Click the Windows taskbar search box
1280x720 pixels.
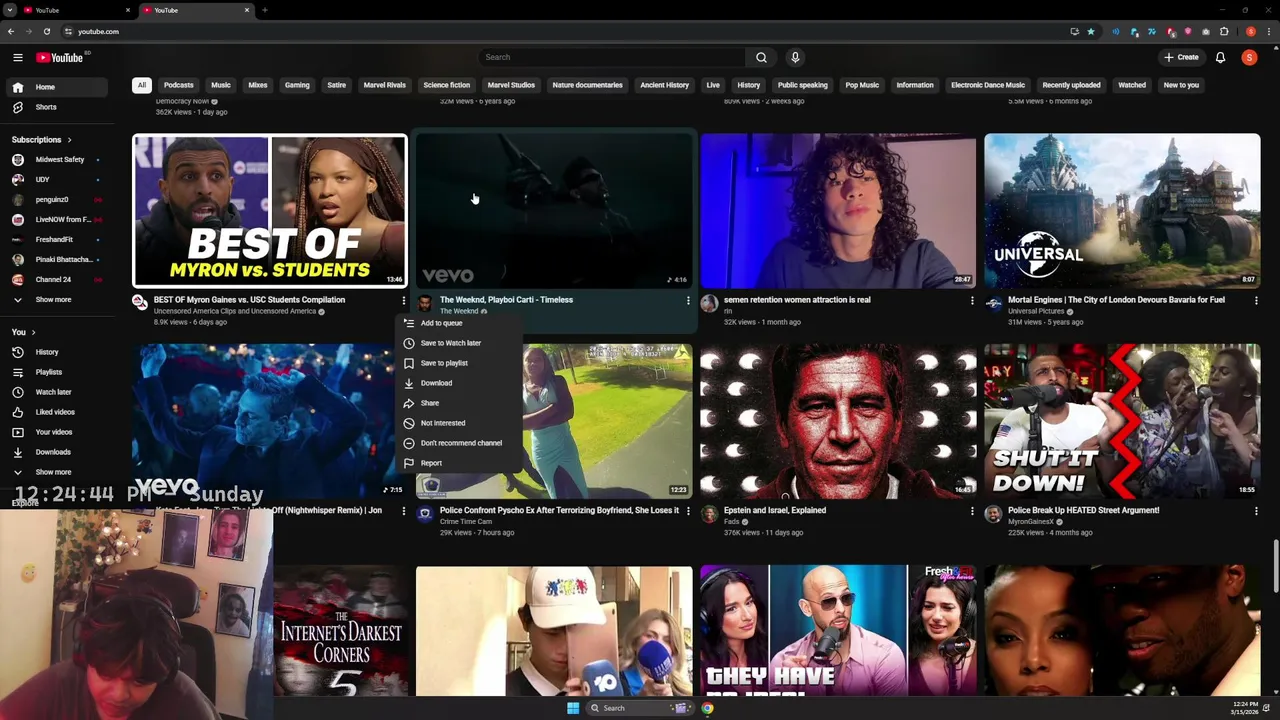(x=640, y=708)
